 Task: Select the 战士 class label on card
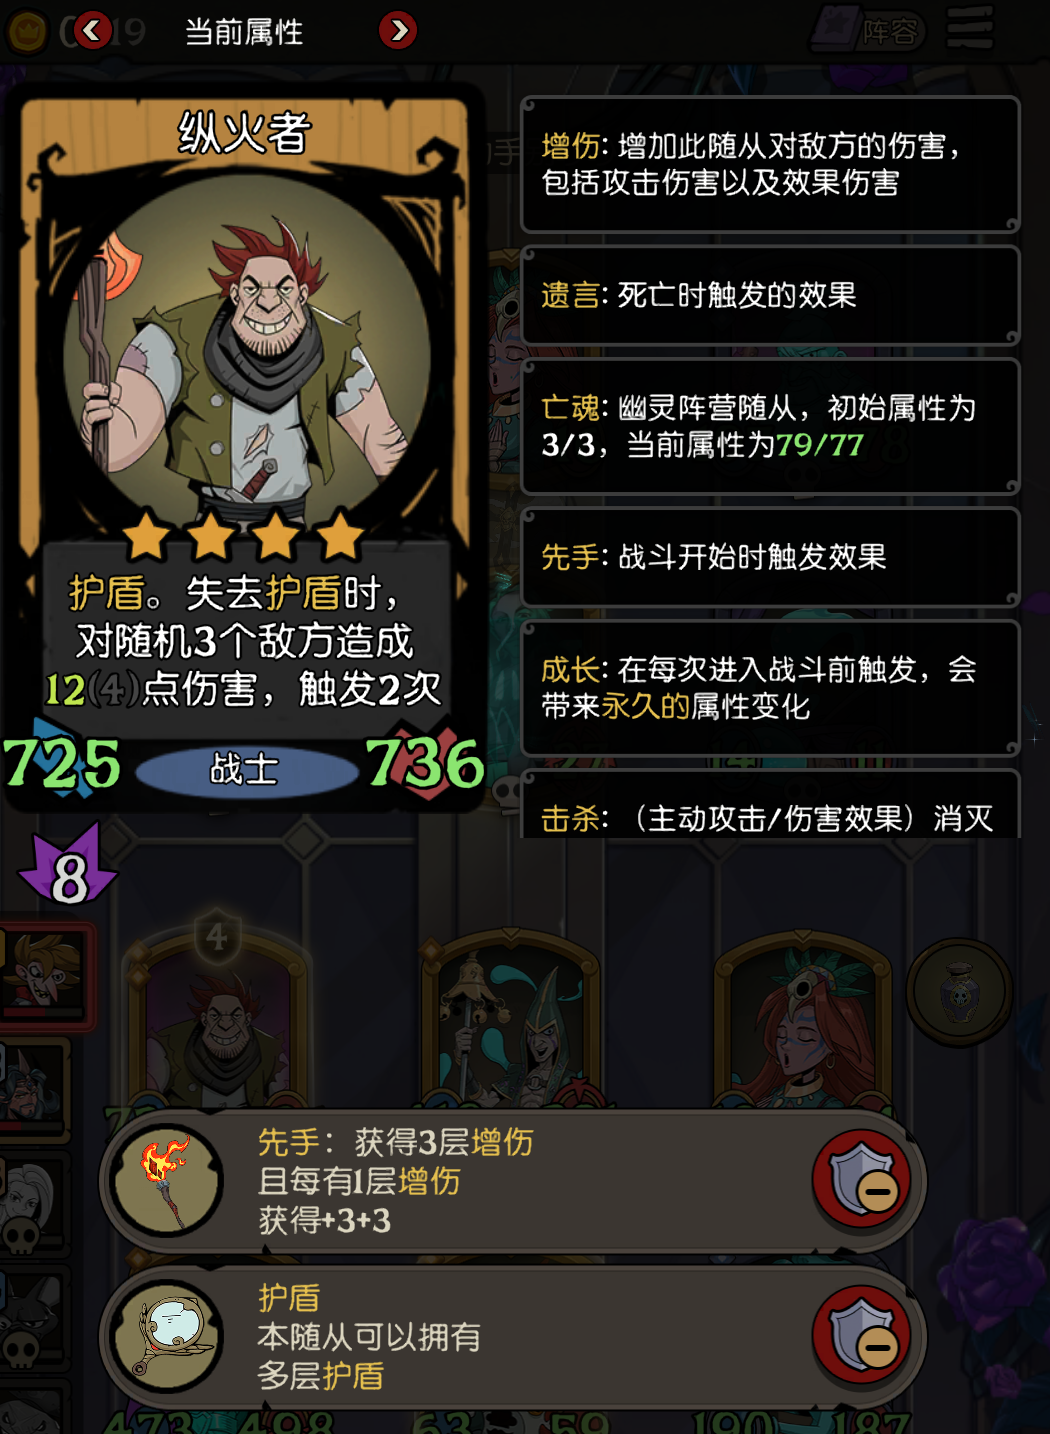tap(245, 769)
